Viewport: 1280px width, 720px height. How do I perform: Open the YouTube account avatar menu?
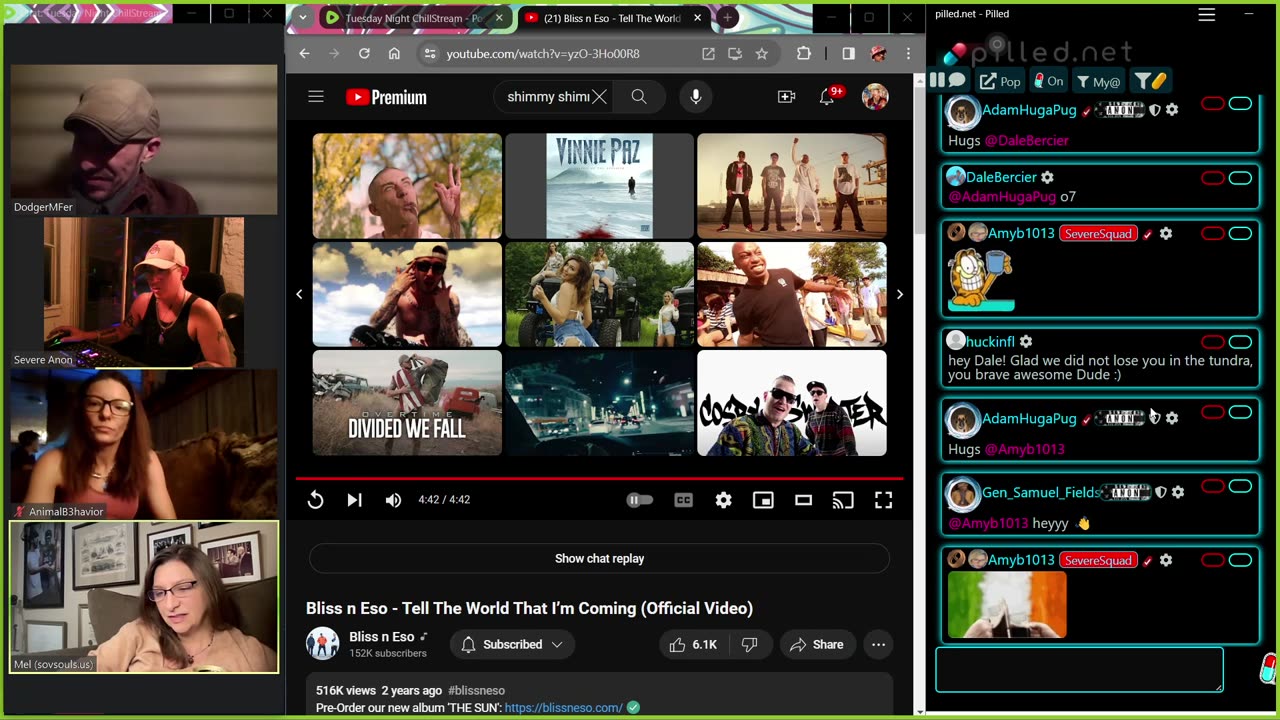click(875, 97)
